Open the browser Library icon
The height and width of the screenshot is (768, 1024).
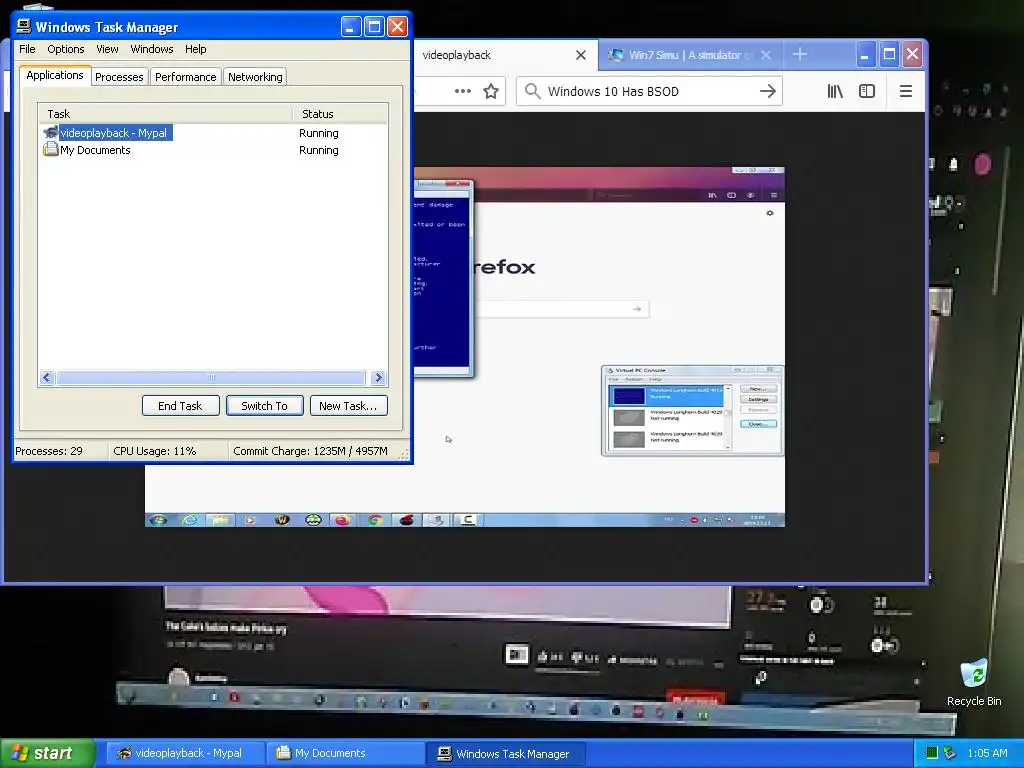(x=835, y=91)
